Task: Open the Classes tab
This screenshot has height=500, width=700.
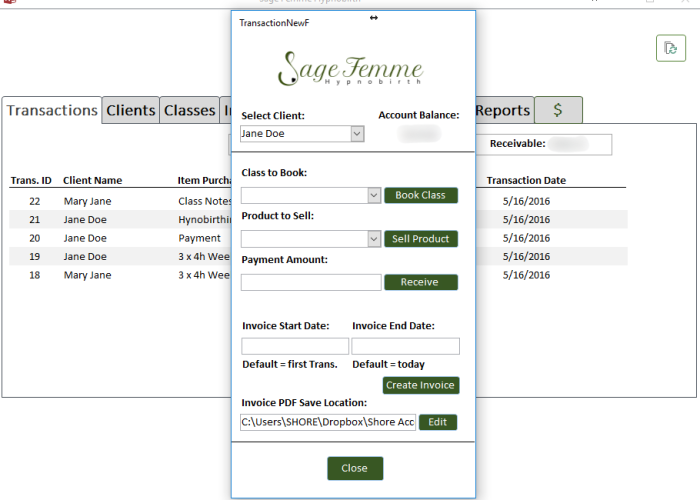Action: [189, 110]
